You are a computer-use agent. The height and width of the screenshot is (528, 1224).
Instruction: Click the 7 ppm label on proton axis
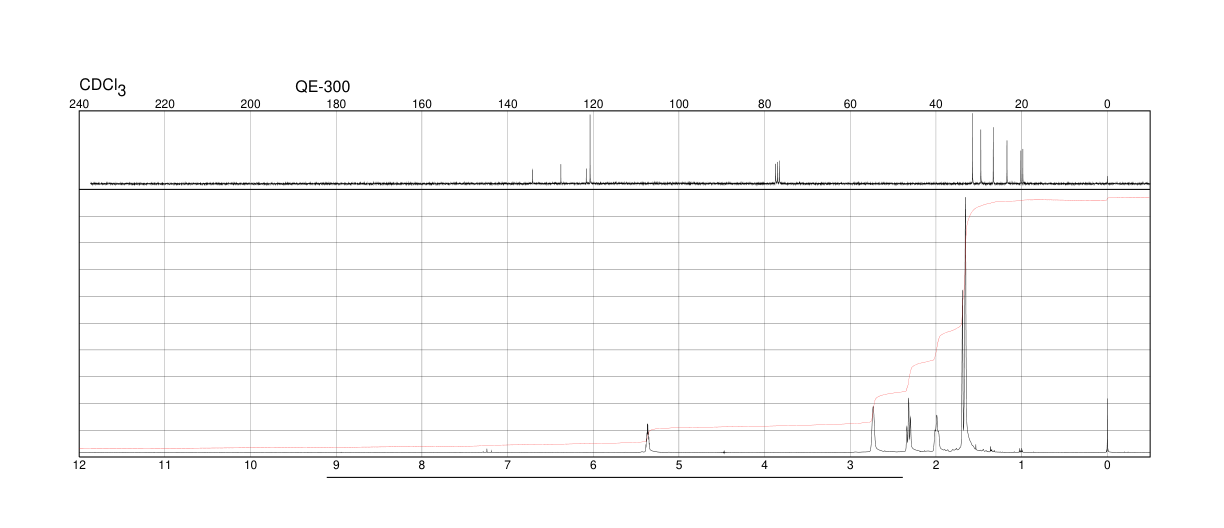[x=507, y=466]
